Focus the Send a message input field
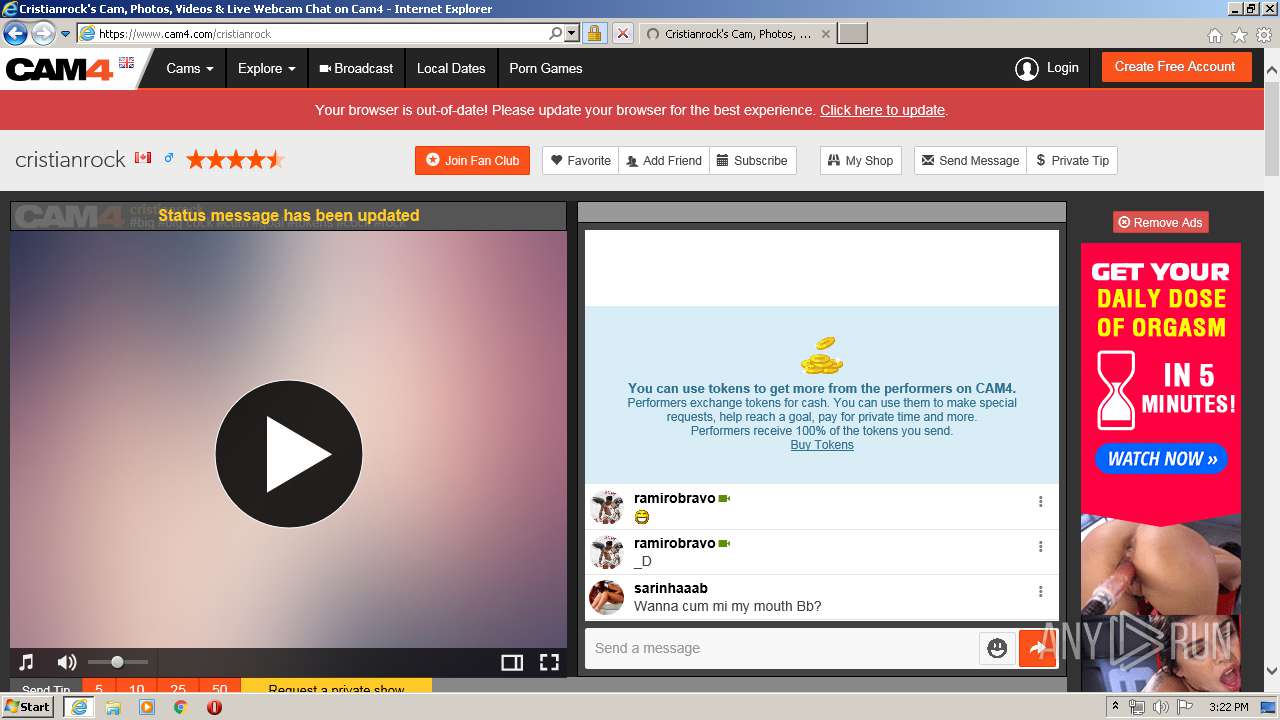Image resolution: width=1280 pixels, height=720 pixels. pyautogui.click(x=782, y=648)
